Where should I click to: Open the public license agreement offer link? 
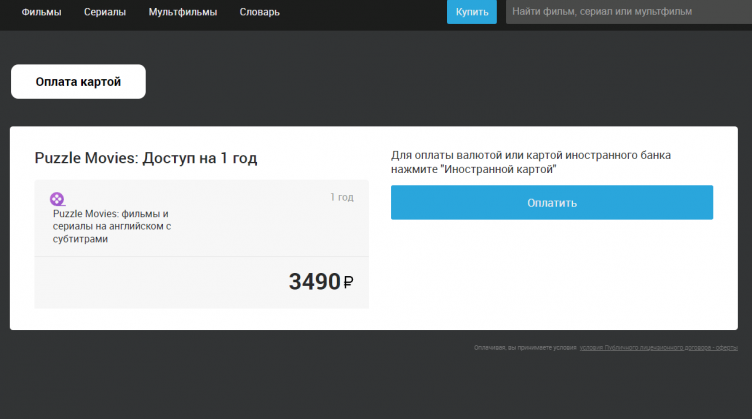[658, 348]
